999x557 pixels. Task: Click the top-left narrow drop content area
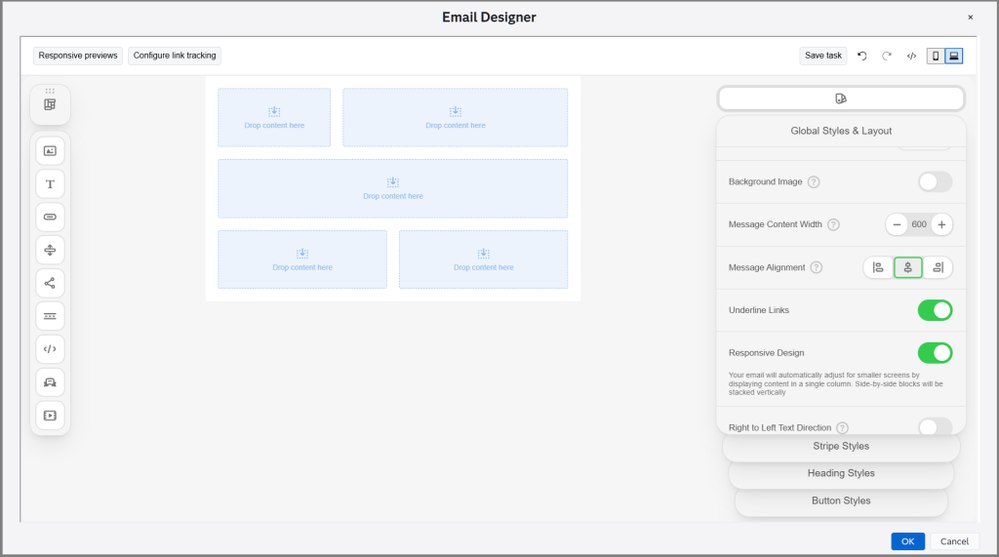tap(275, 117)
